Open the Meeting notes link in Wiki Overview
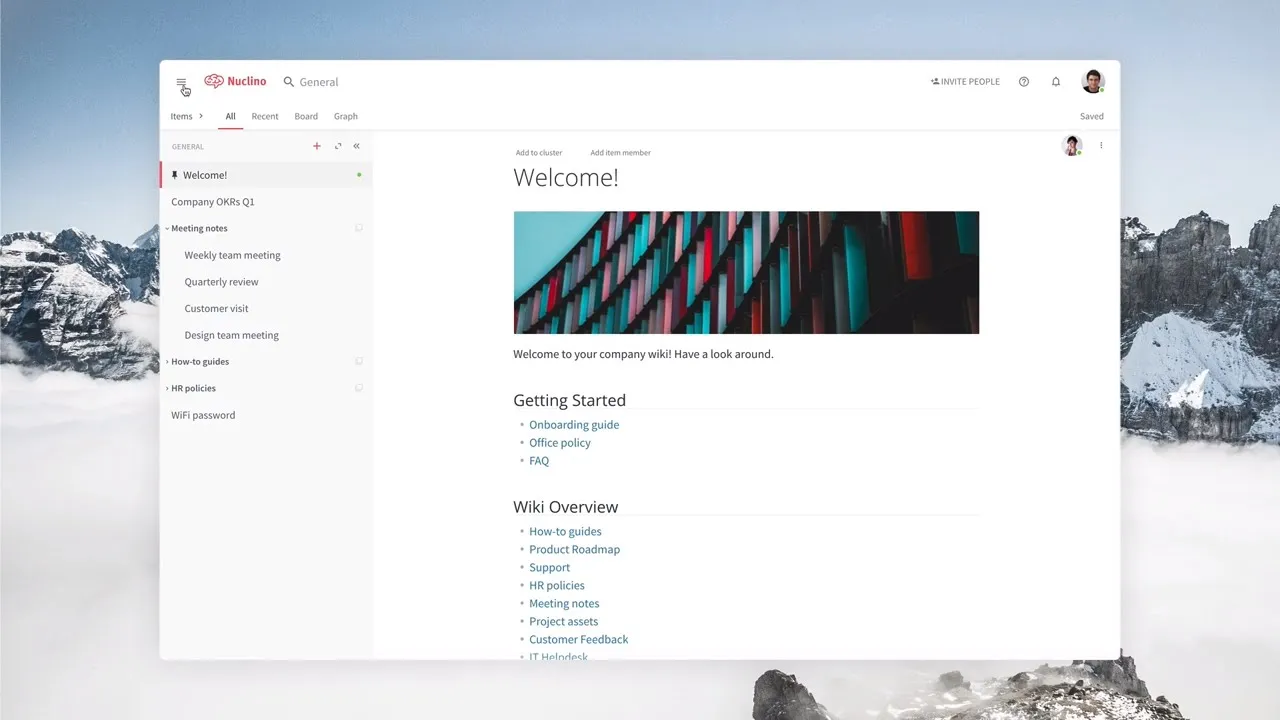 (x=564, y=604)
